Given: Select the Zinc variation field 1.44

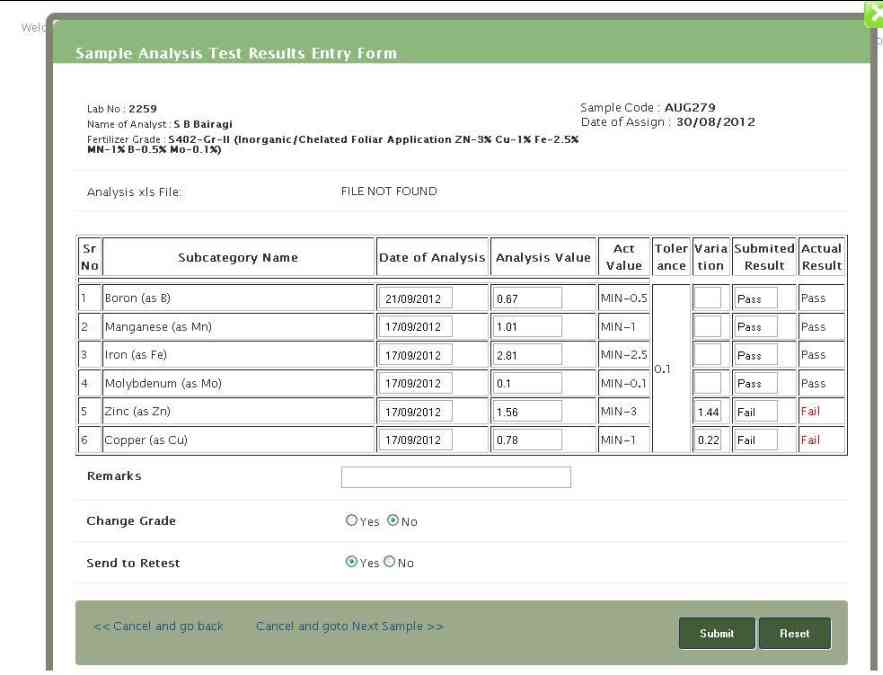Looking at the screenshot, I should tap(708, 412).
